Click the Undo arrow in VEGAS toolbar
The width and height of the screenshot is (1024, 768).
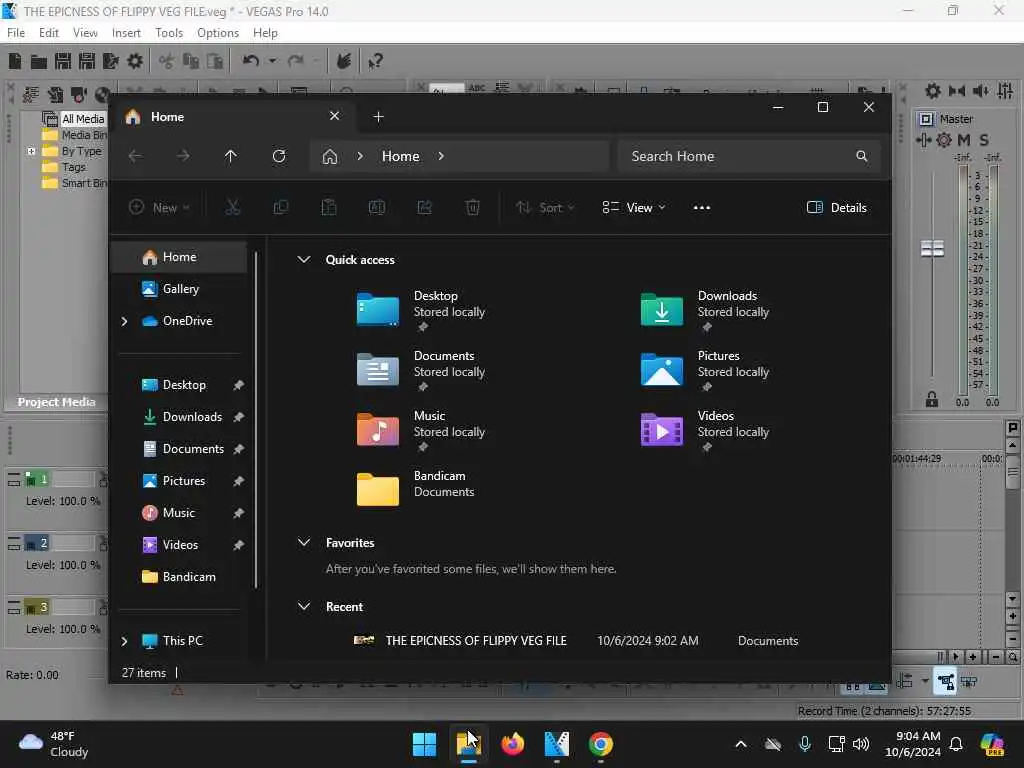251,61
